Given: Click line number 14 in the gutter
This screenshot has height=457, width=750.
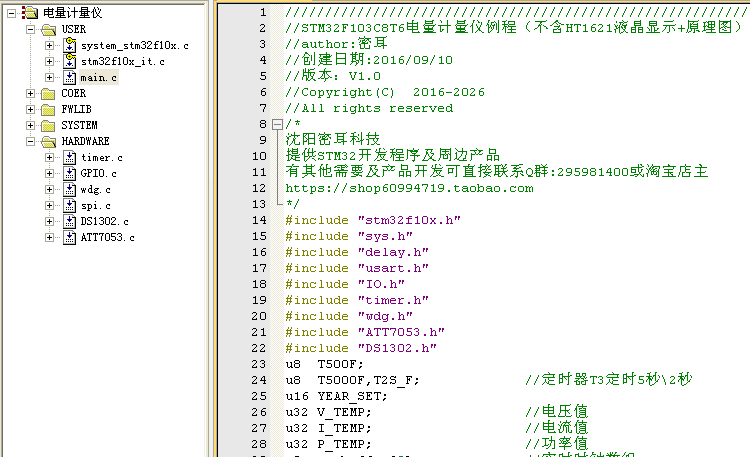Looking at the screenshot, I should [259, 220].
